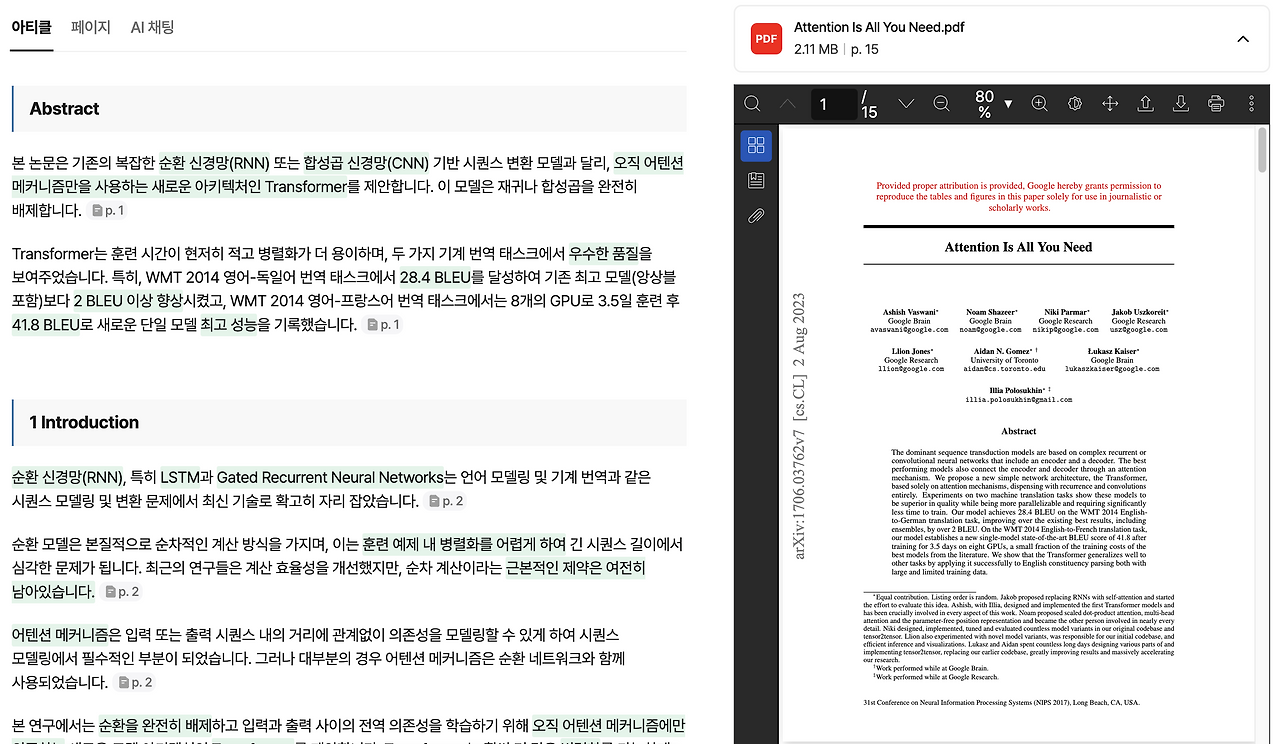Go to next page with the down chevron
The height and width of the screenshot is (744, 1280).
click(905, 103)
